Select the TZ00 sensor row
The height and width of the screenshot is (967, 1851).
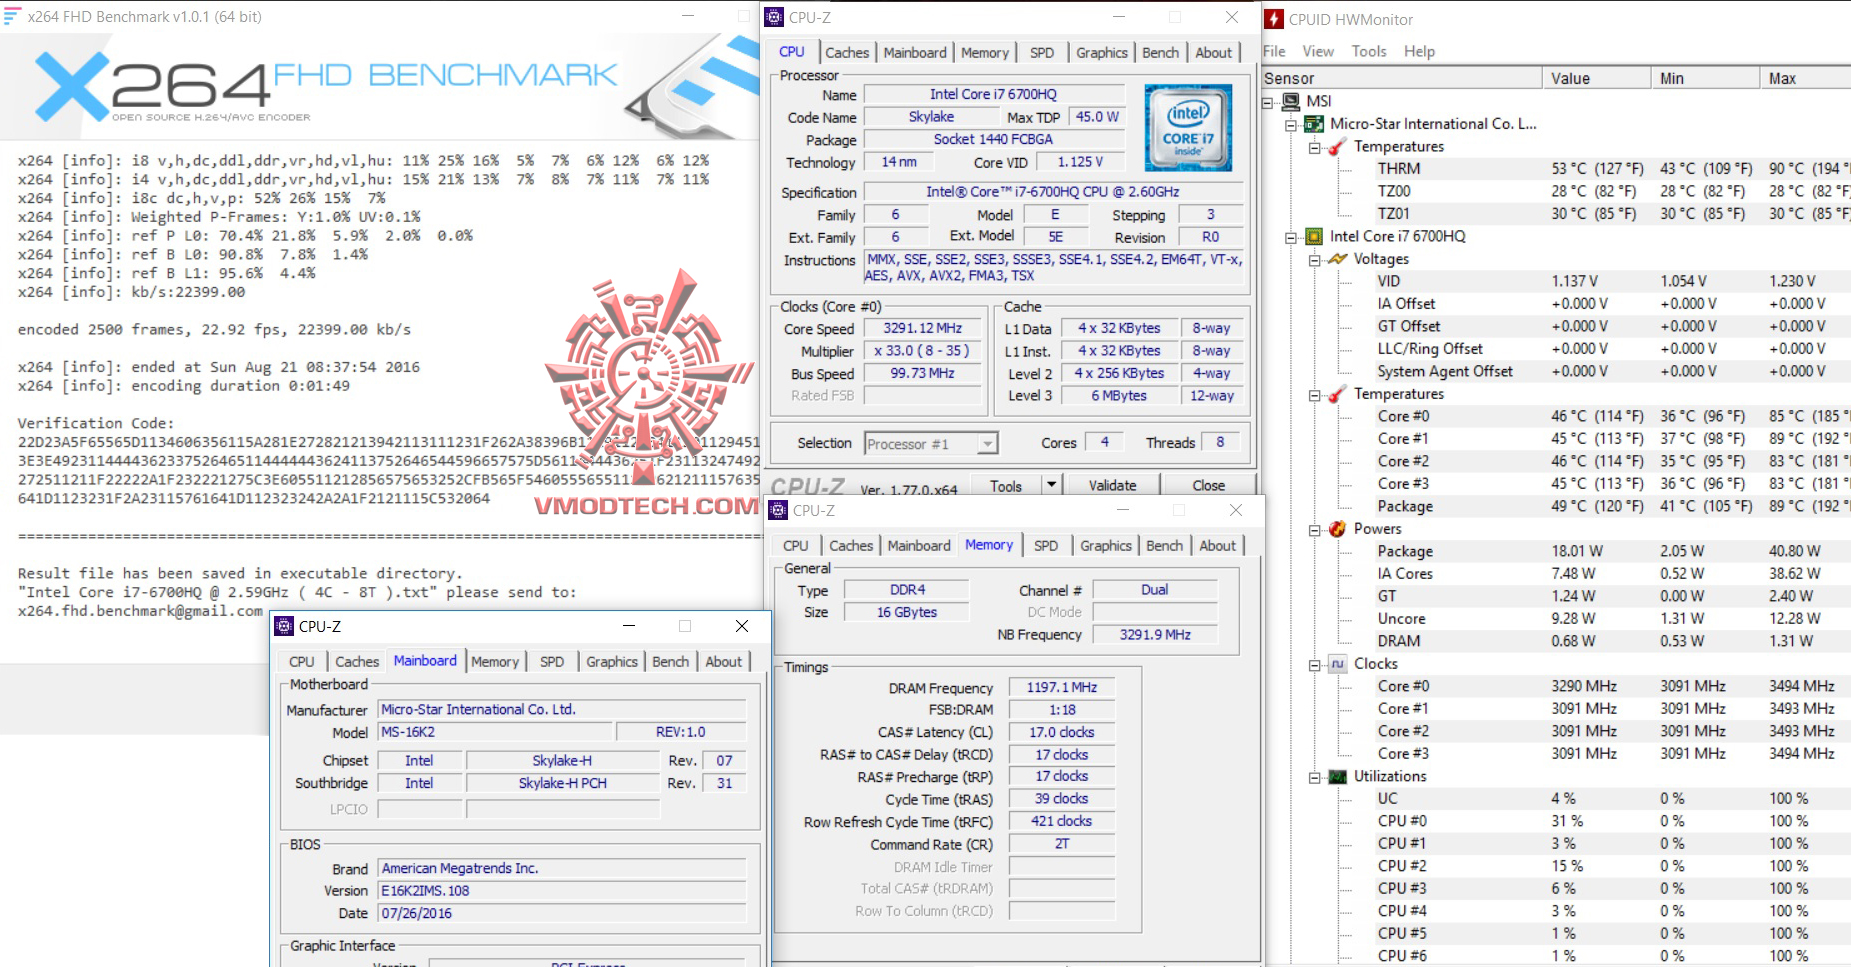[x=1556, y=191]
